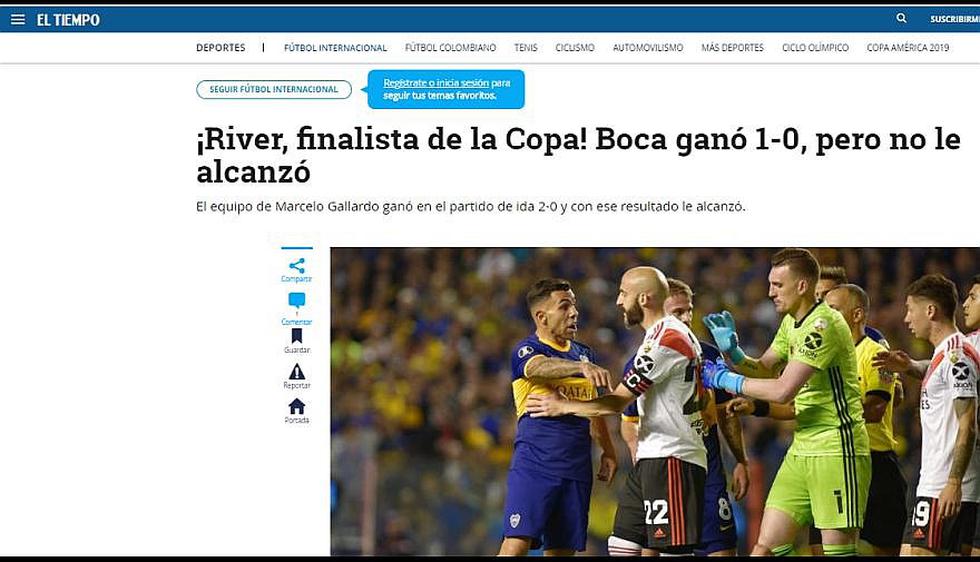Open the Automovilismo section

648,48
